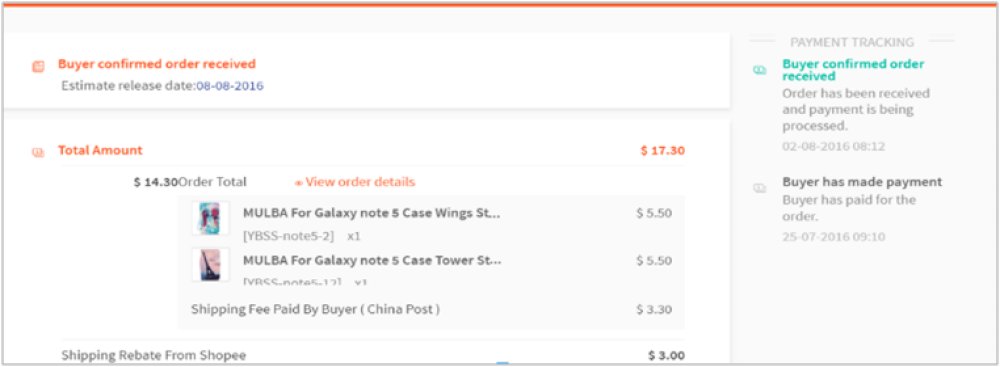Click the Shipping Fee Paid By Buyer row

(431, 310)
